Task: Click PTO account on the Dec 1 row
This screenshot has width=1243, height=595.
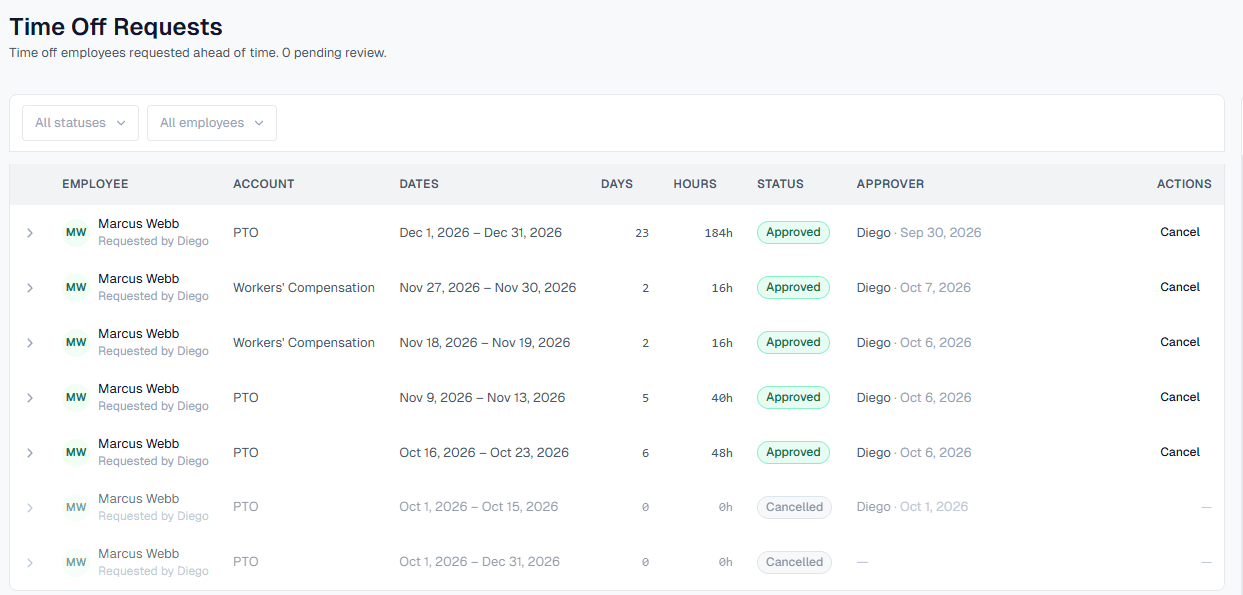Action: pos(246,233)
